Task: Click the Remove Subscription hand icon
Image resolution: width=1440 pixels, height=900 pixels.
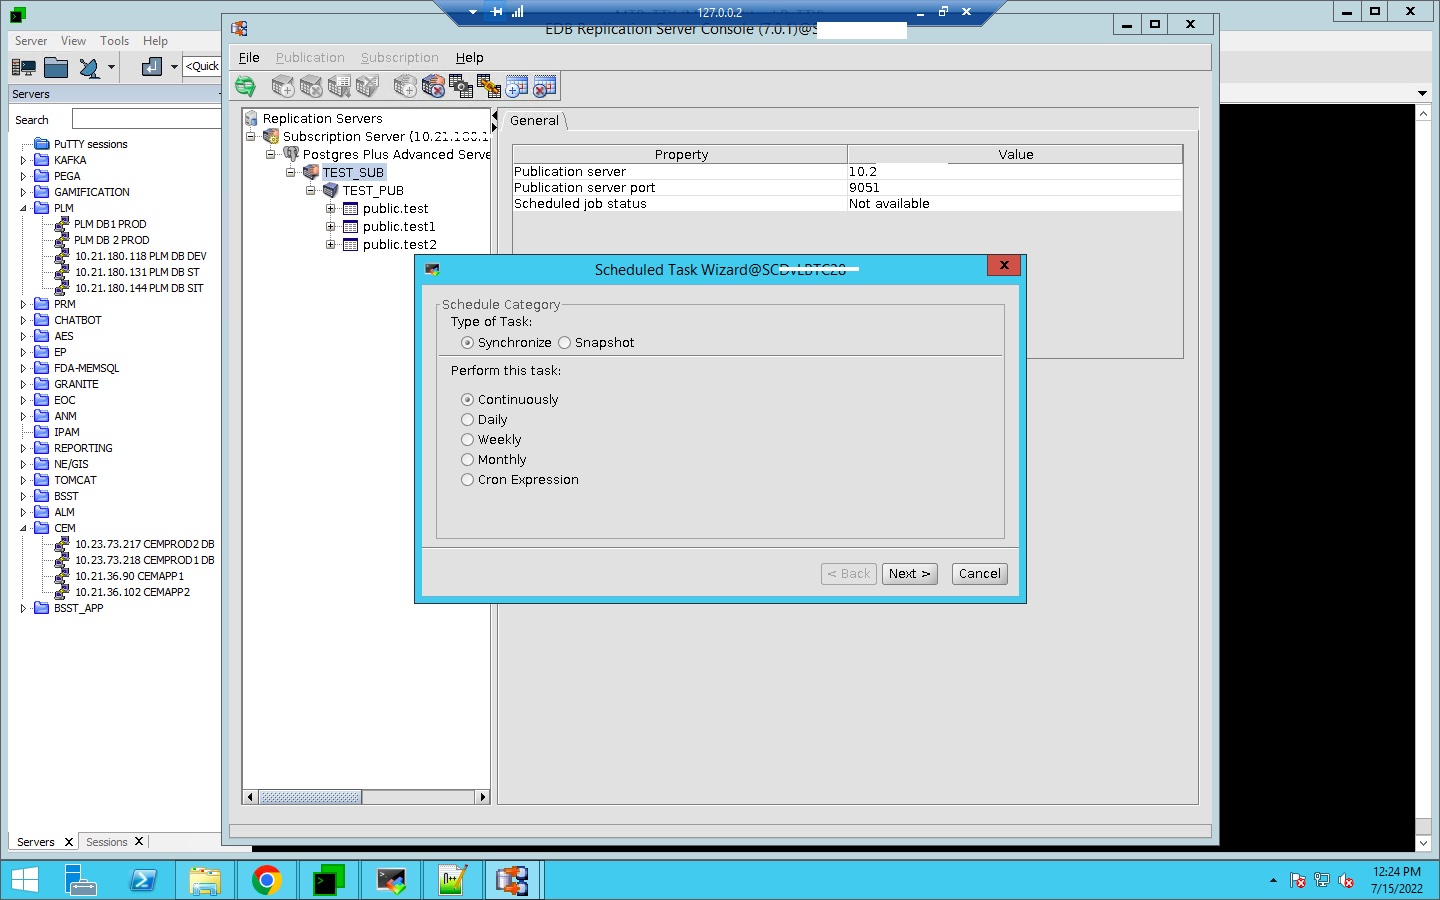Action: point(433,87)
